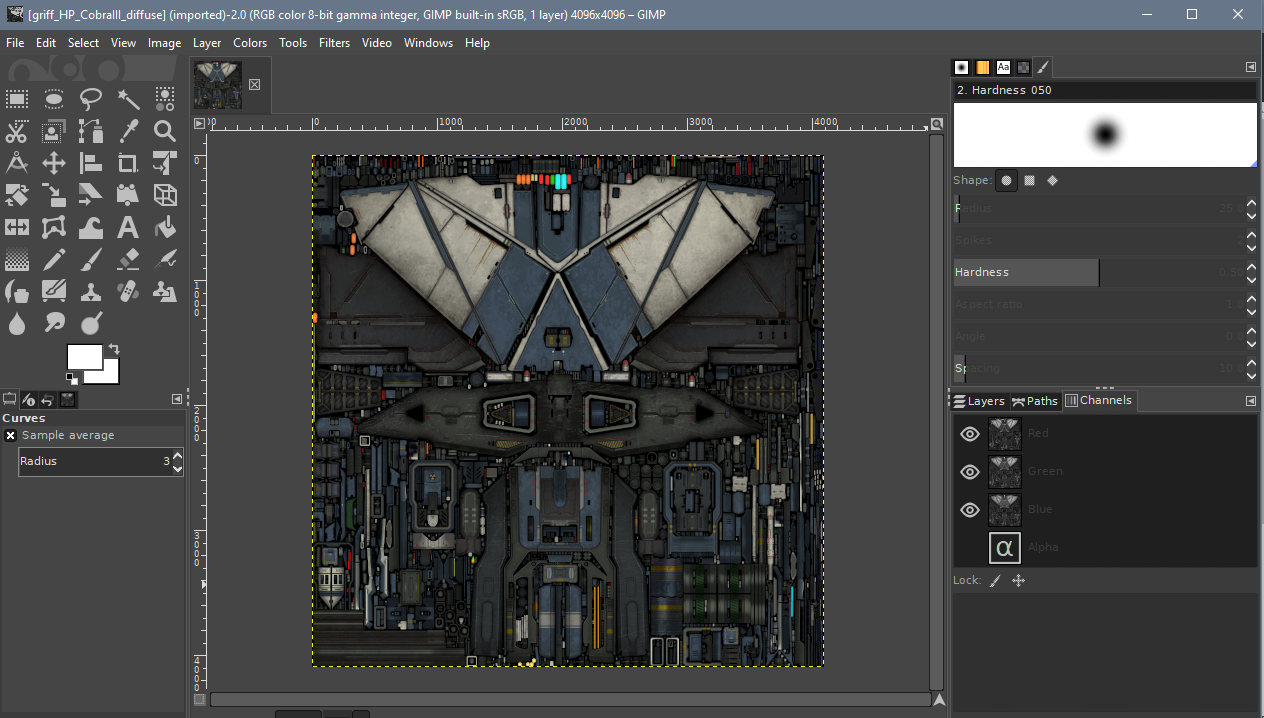Select the Select by Color tool
This screenshot has height=718, width=1264.
(x=165, y=98)
